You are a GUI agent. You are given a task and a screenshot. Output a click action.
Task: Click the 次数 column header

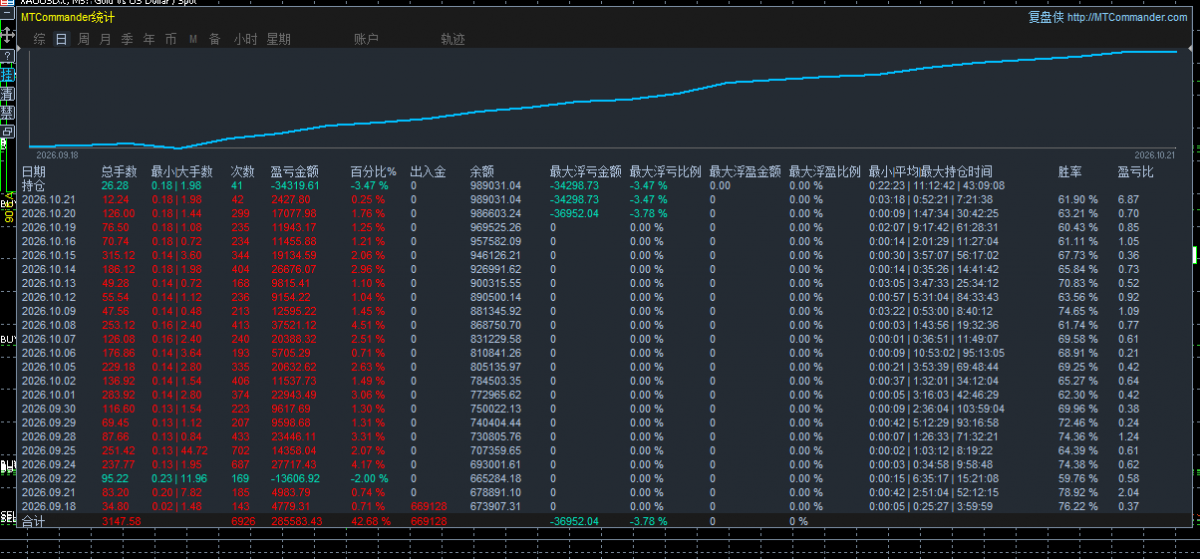tap(243, 171)
